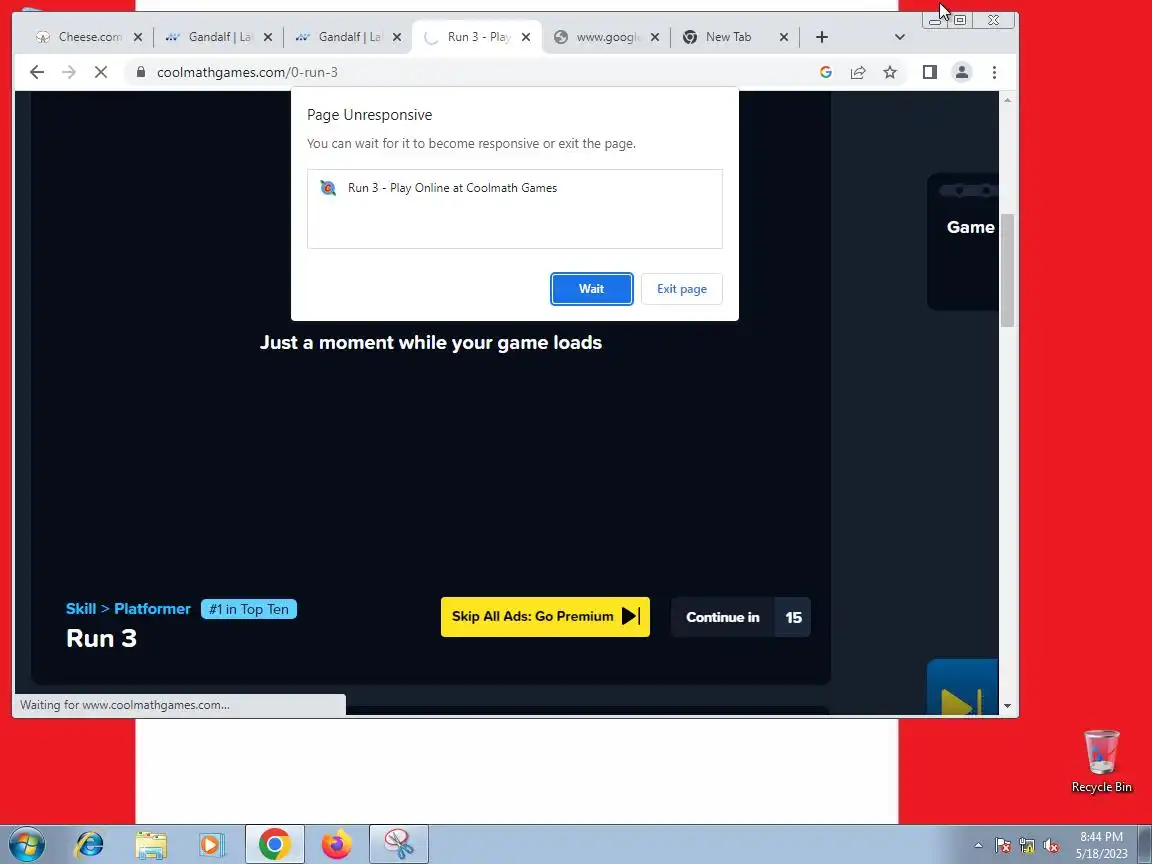Click the yellow play thumbnail at bottom right
The width and height of the screenshot is (1152, 864).
pyautogui.click(x=962, y=687)
